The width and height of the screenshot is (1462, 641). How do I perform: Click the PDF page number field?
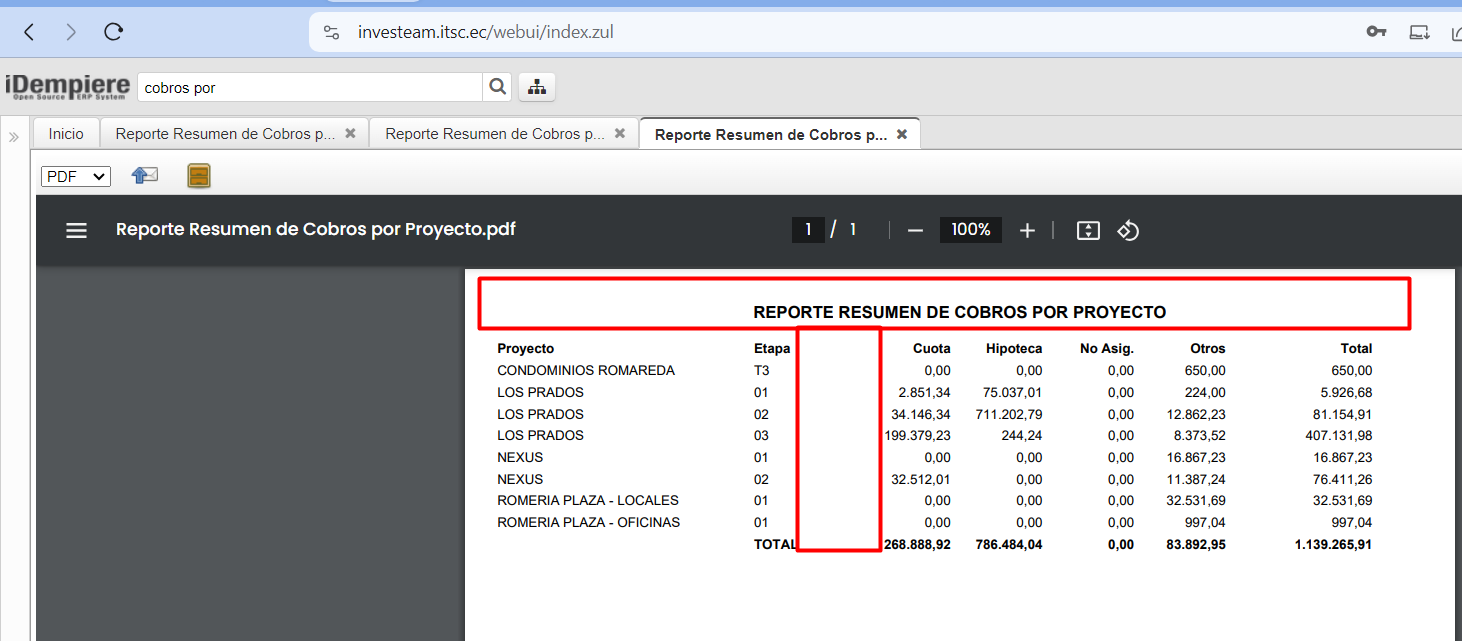pos(807,230)
